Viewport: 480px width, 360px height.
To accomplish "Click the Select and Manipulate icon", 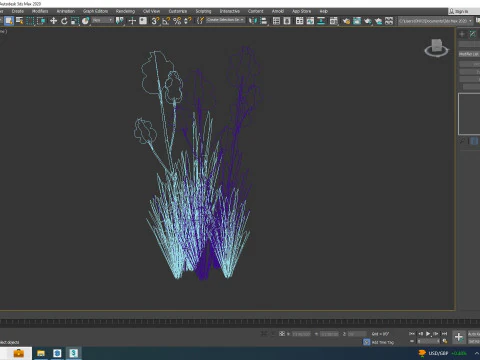I will click(132, 21).
